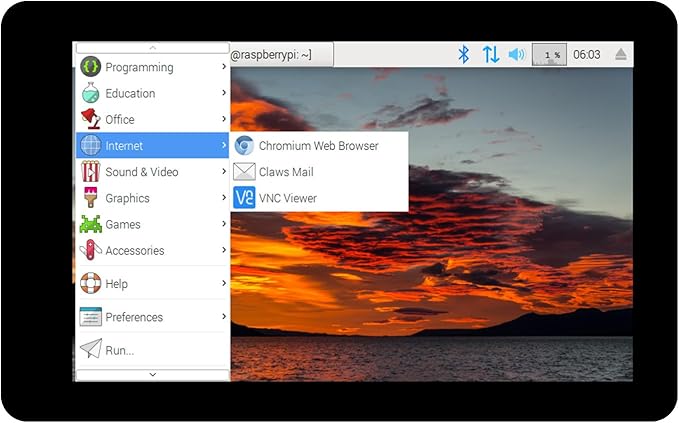
Task: Open the Bluetooth icon in the panel
Action: click(464, 55)
